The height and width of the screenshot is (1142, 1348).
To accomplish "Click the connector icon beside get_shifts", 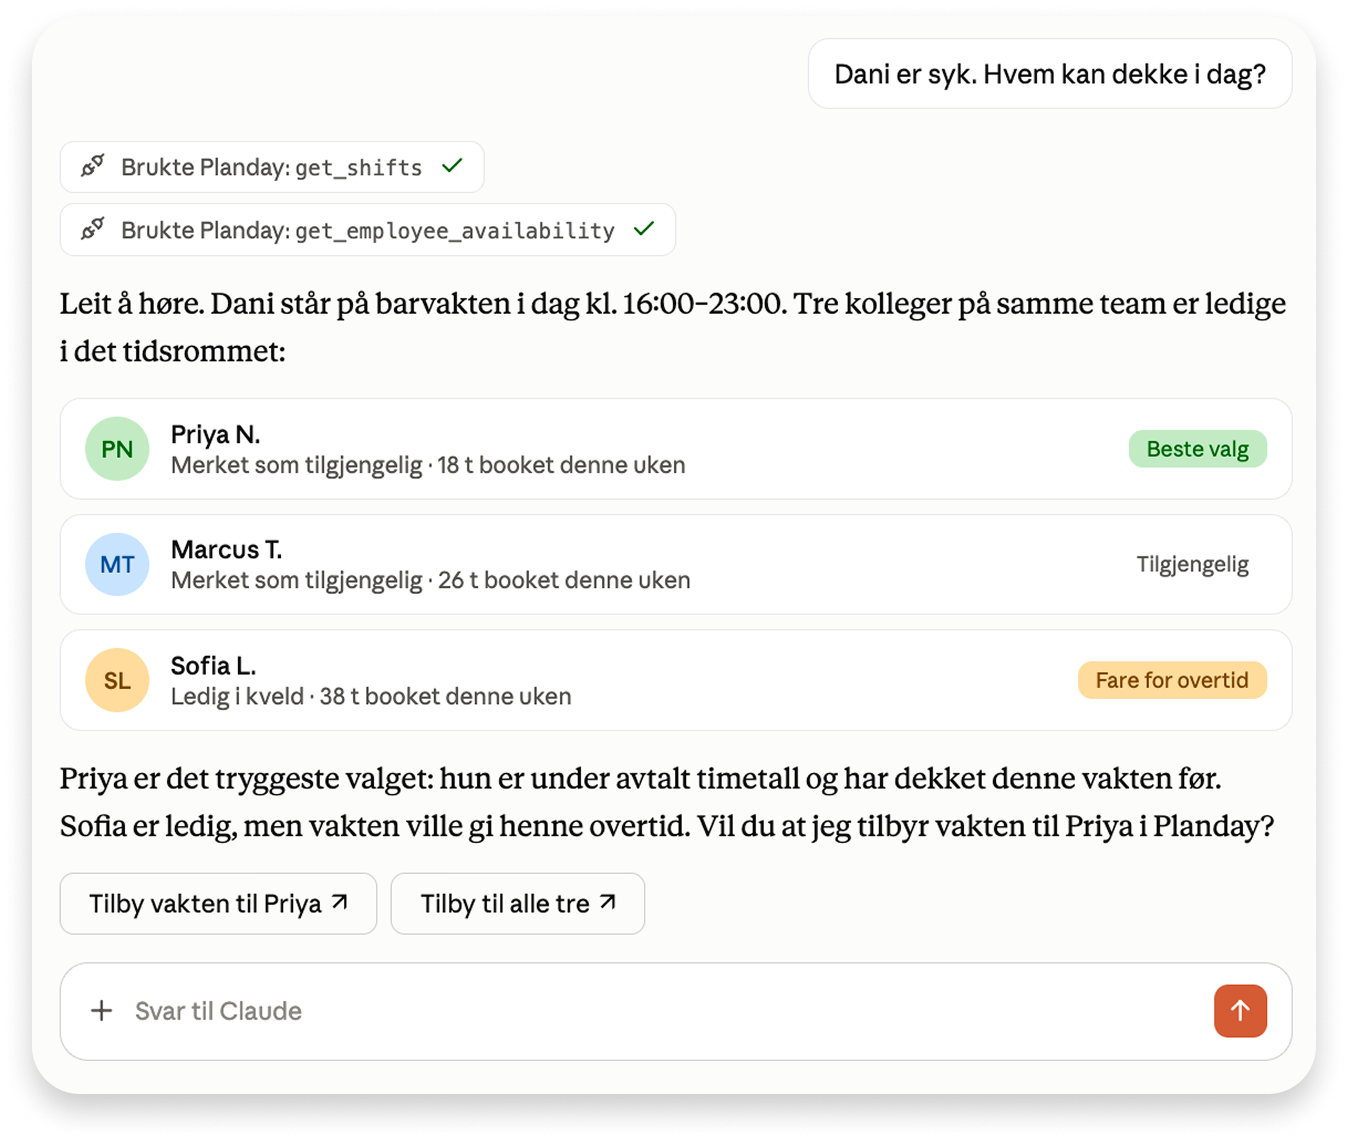I will [93, 166].
